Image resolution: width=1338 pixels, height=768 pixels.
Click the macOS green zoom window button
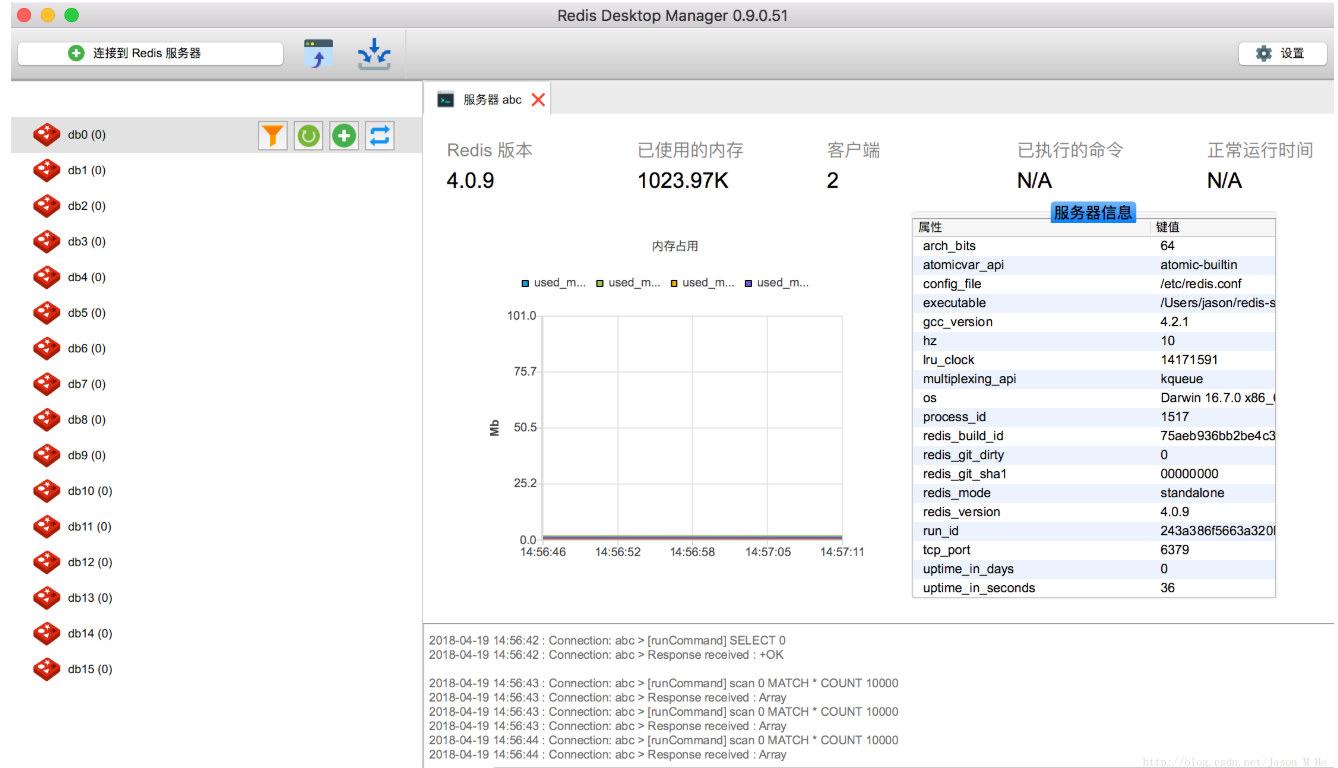tap(71, 15)
